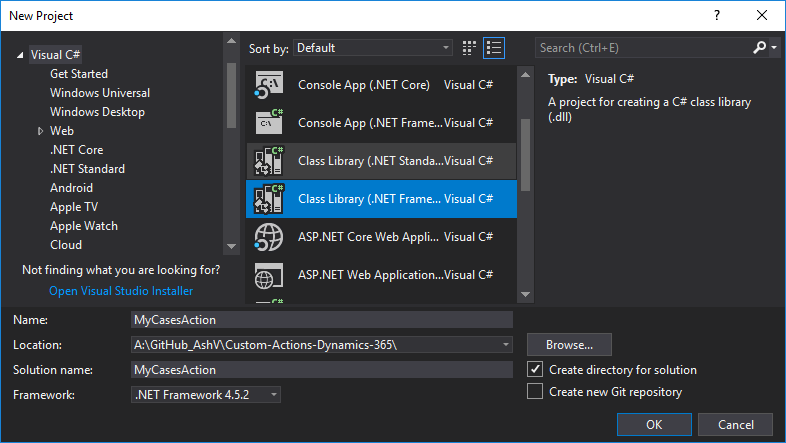Click the search magnifier icon
Image resolution: width=786 pixels, height=443 pixels.
759,48
